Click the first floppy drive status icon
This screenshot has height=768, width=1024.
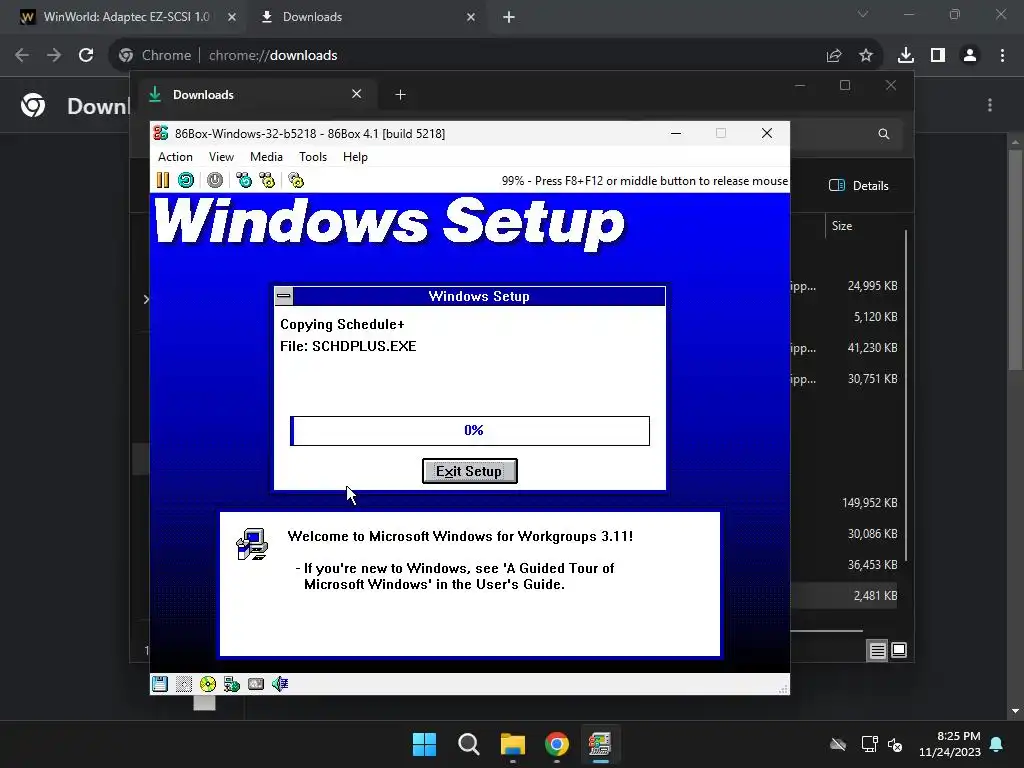[x=160, y=684]
